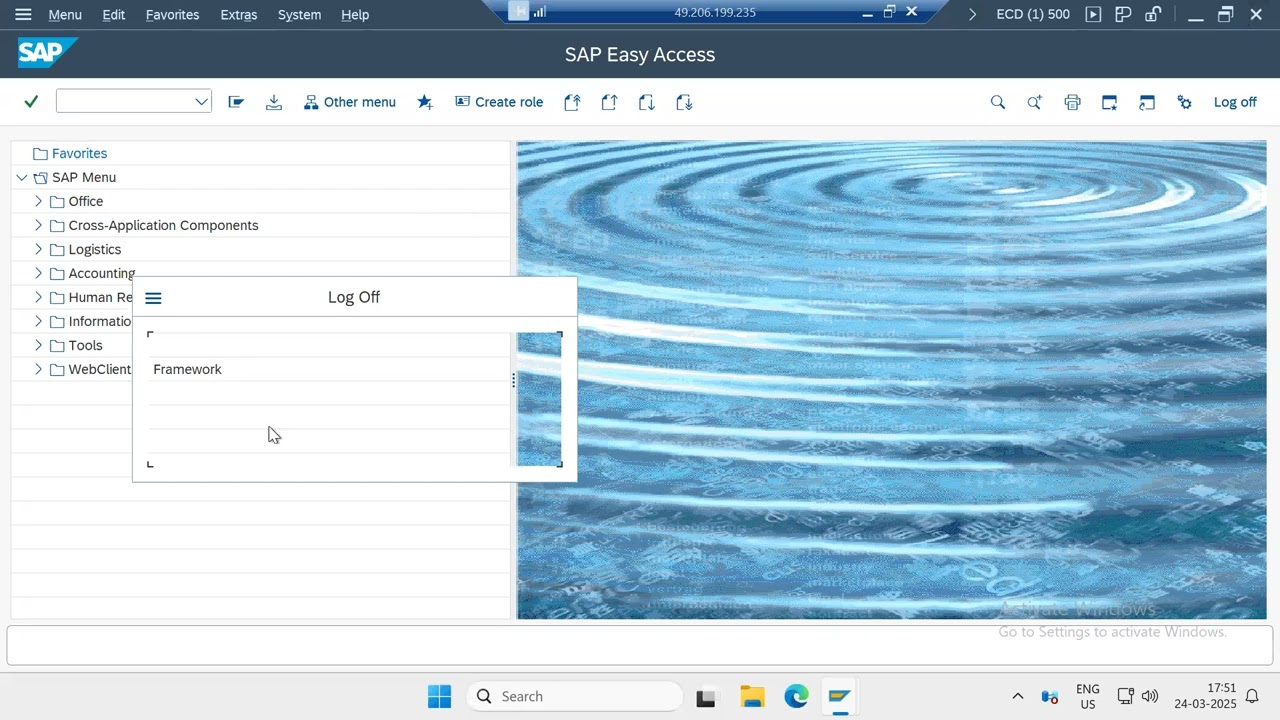Screen dimensions: 1280x720
Task: Click the splitter handle in Log Off dialog
Action: click(513, 380)
